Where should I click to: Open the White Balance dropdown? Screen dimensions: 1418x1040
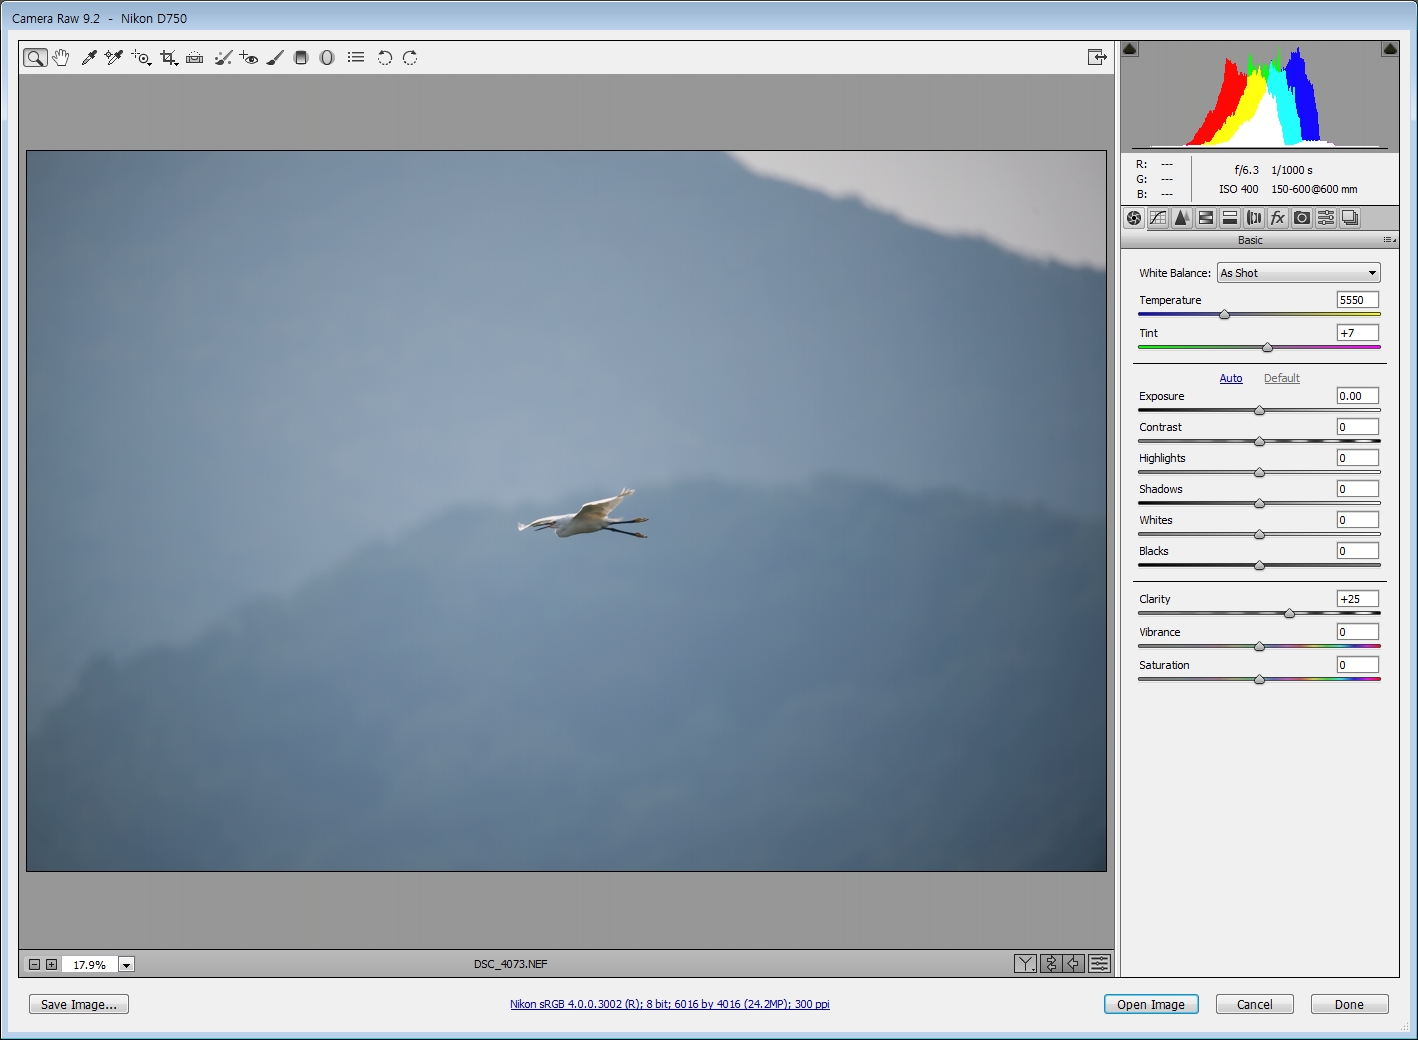1298,273
